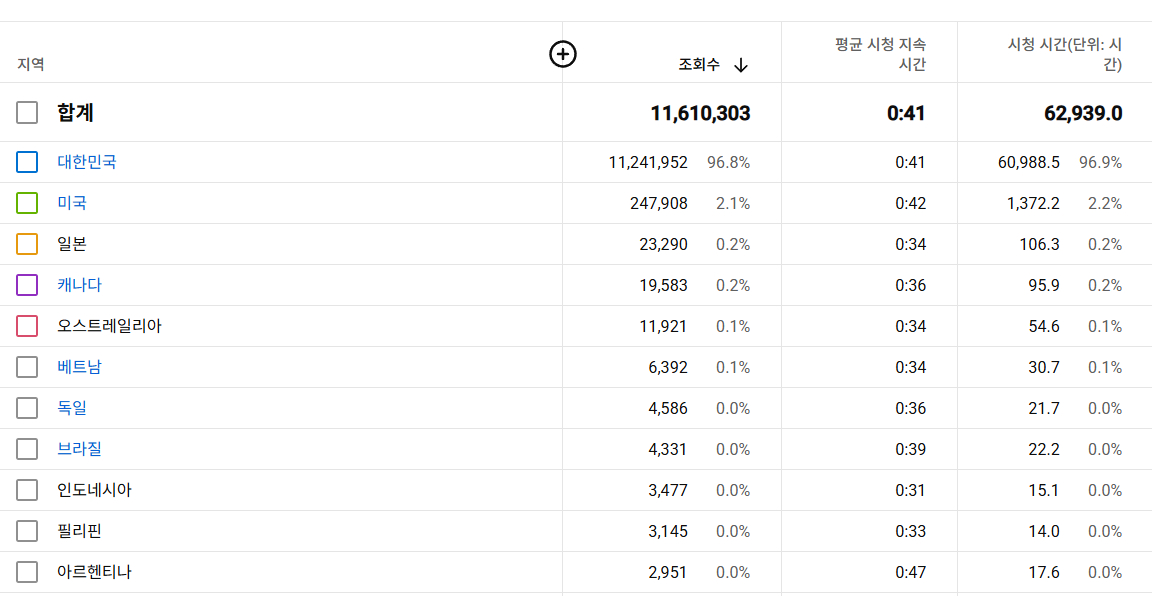Image resolution: width=1152 pixels, height=596 pixels.
Task: Toggle the 합계 total checkbox
Action: (27, 112)
